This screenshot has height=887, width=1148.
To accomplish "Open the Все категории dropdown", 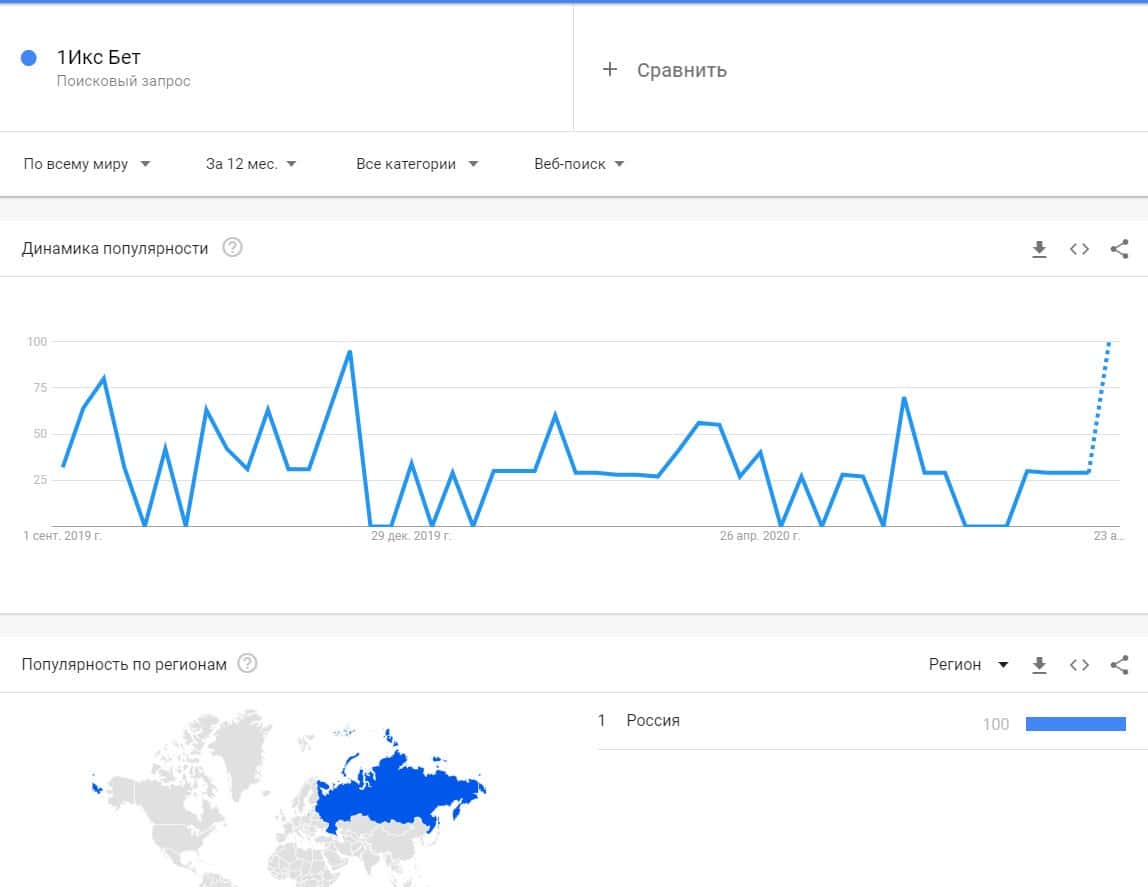I will click(x=417, y=164).
